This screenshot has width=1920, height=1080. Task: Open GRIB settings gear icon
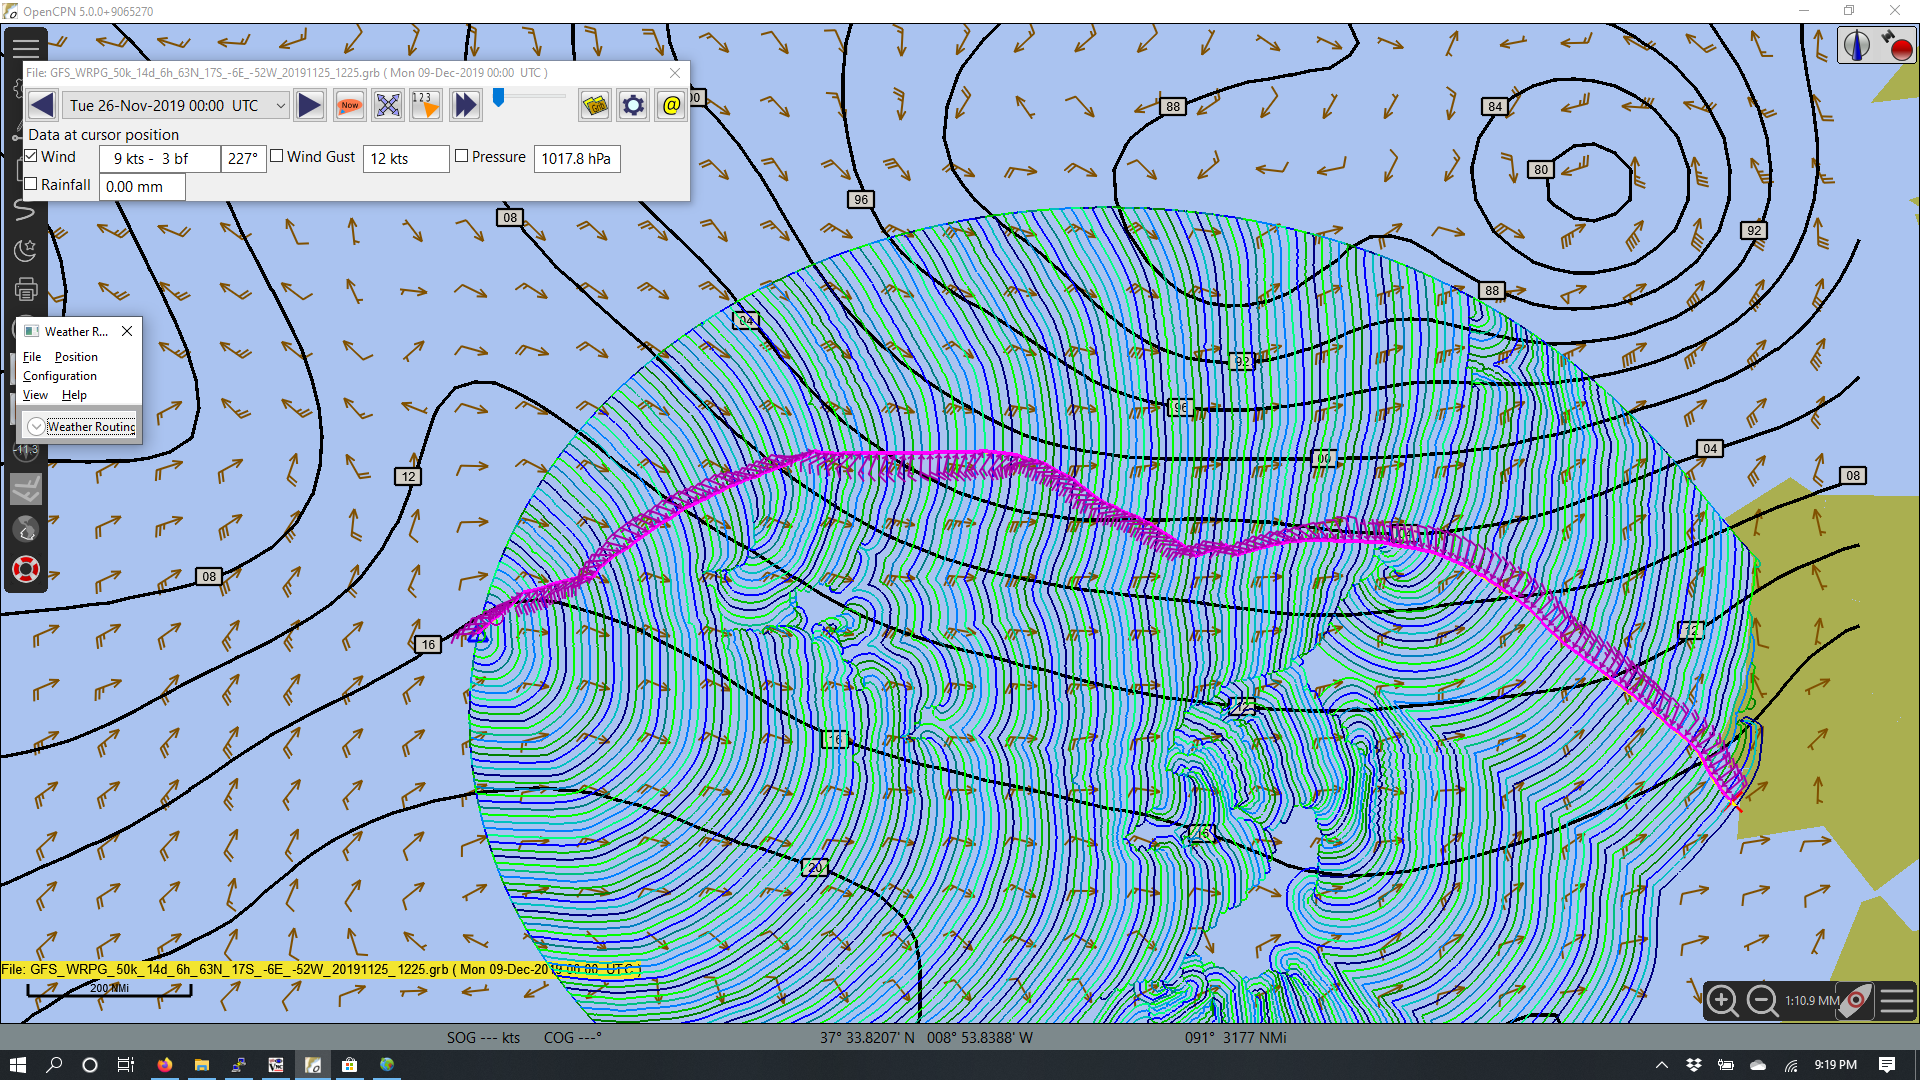633,105
